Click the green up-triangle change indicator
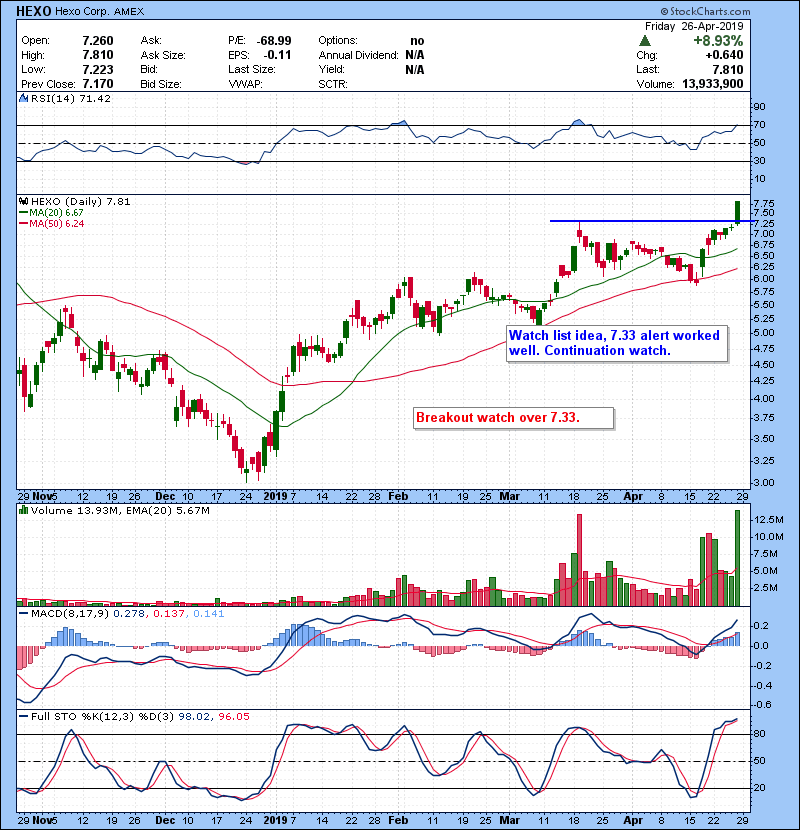The image size is (800, 830). point(644,41)
